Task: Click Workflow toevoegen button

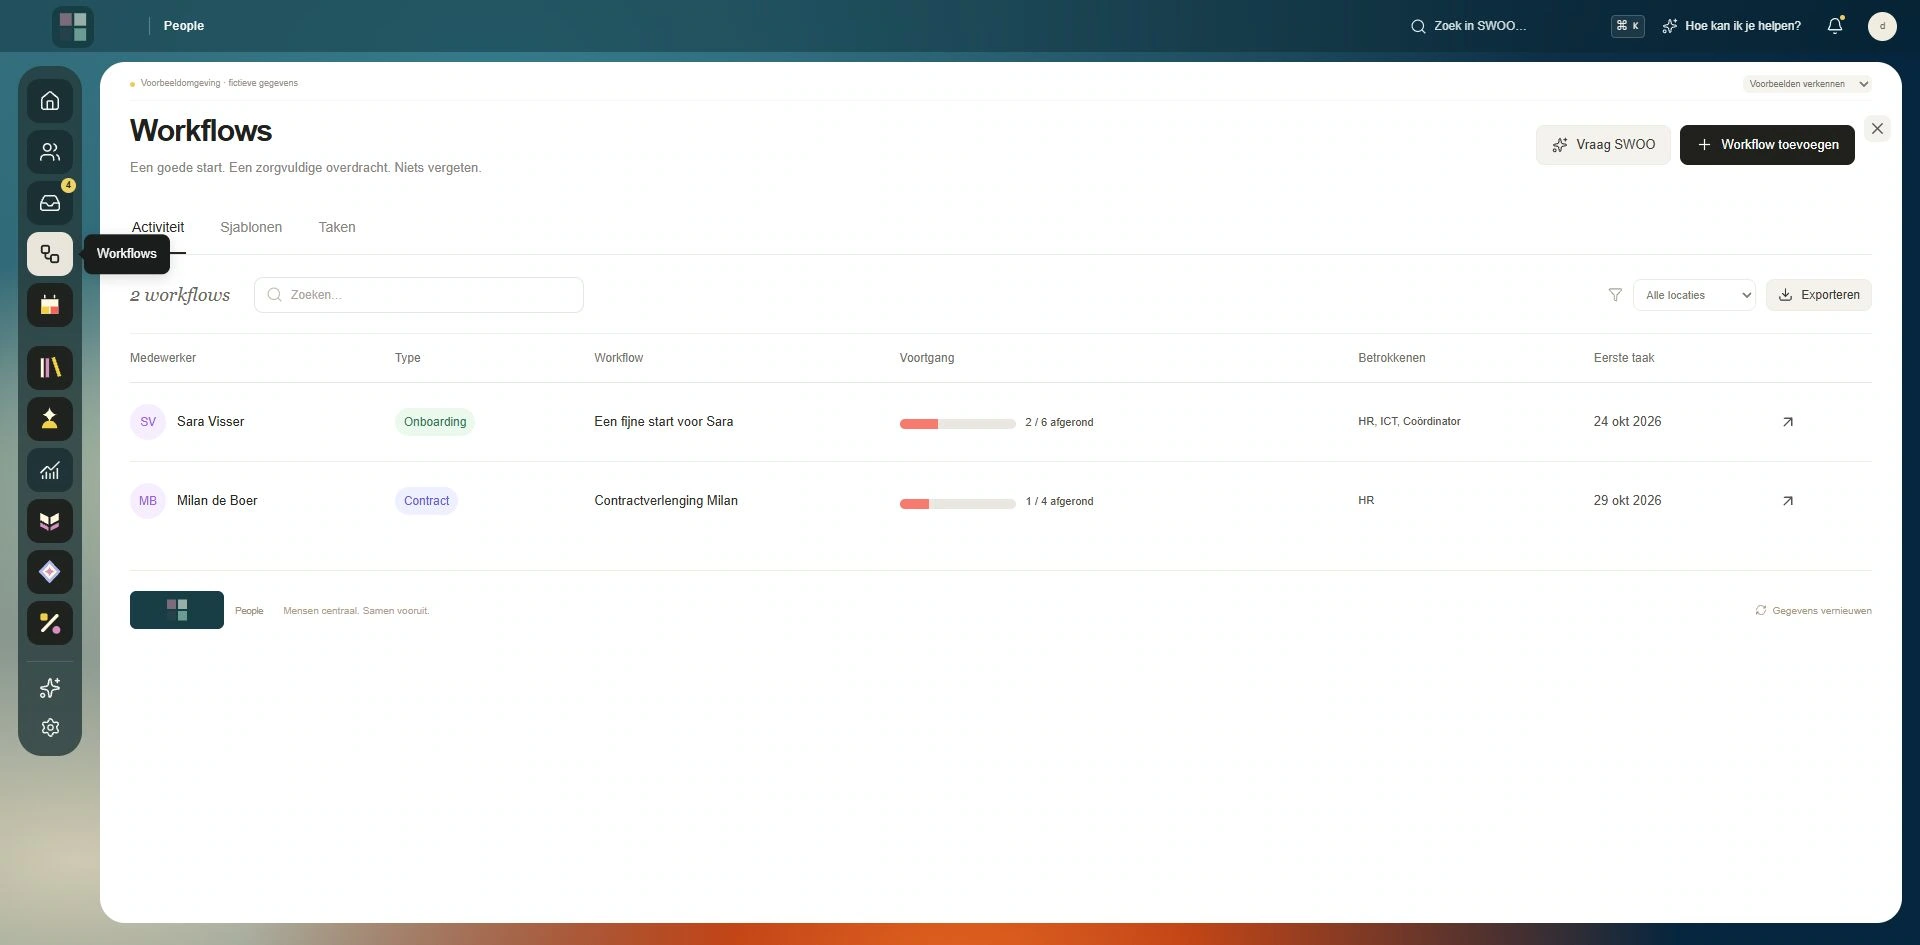Action: click(1767, 145)
